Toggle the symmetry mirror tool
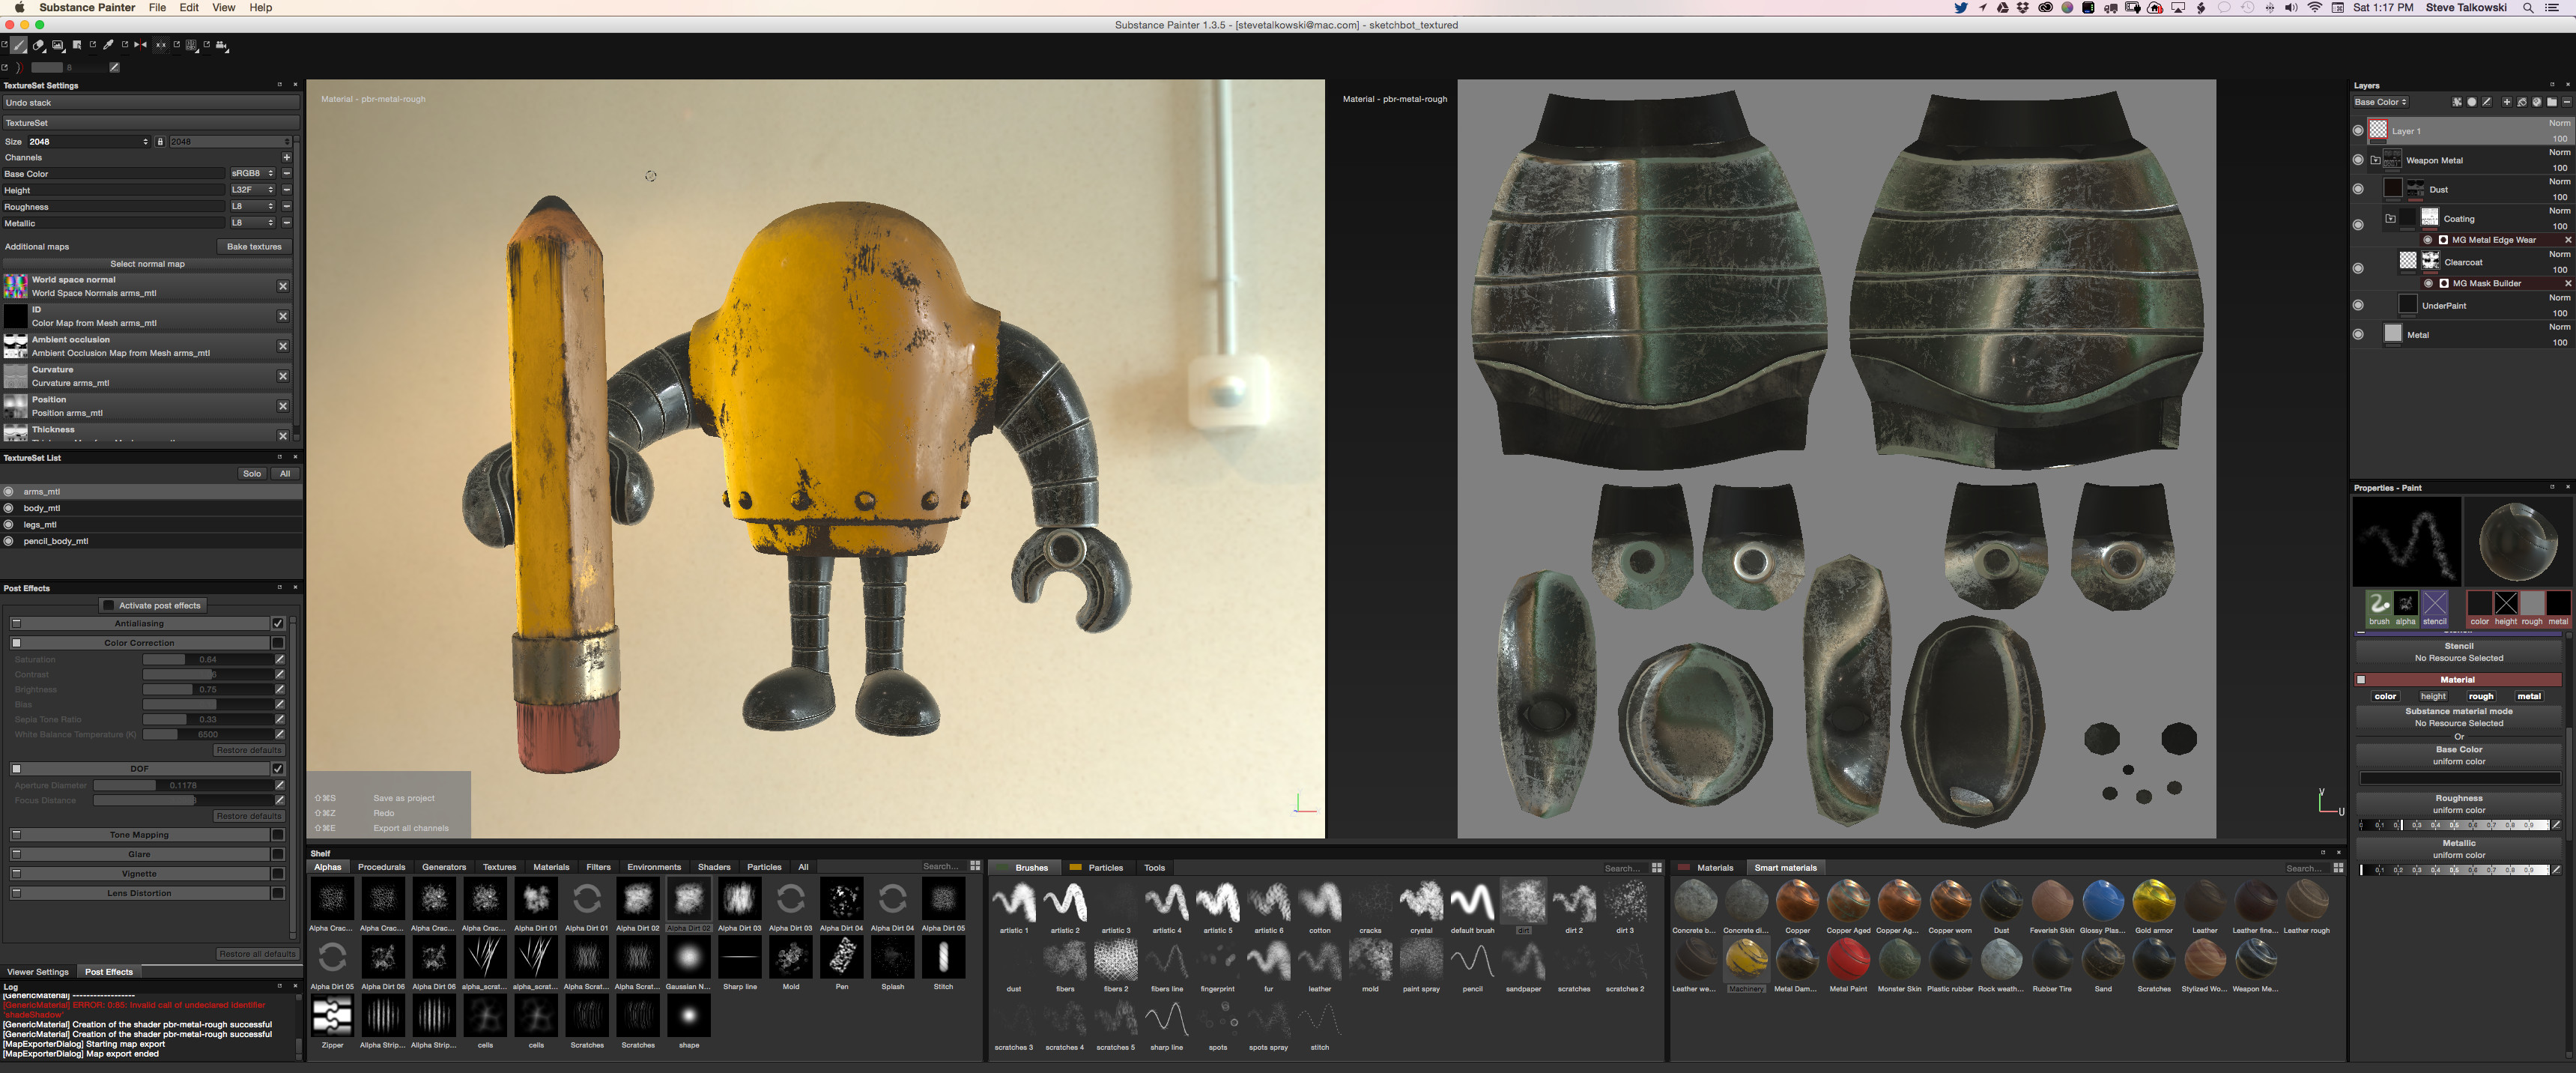Screen dimensions: 2576x1073 (x=140, y=45)
